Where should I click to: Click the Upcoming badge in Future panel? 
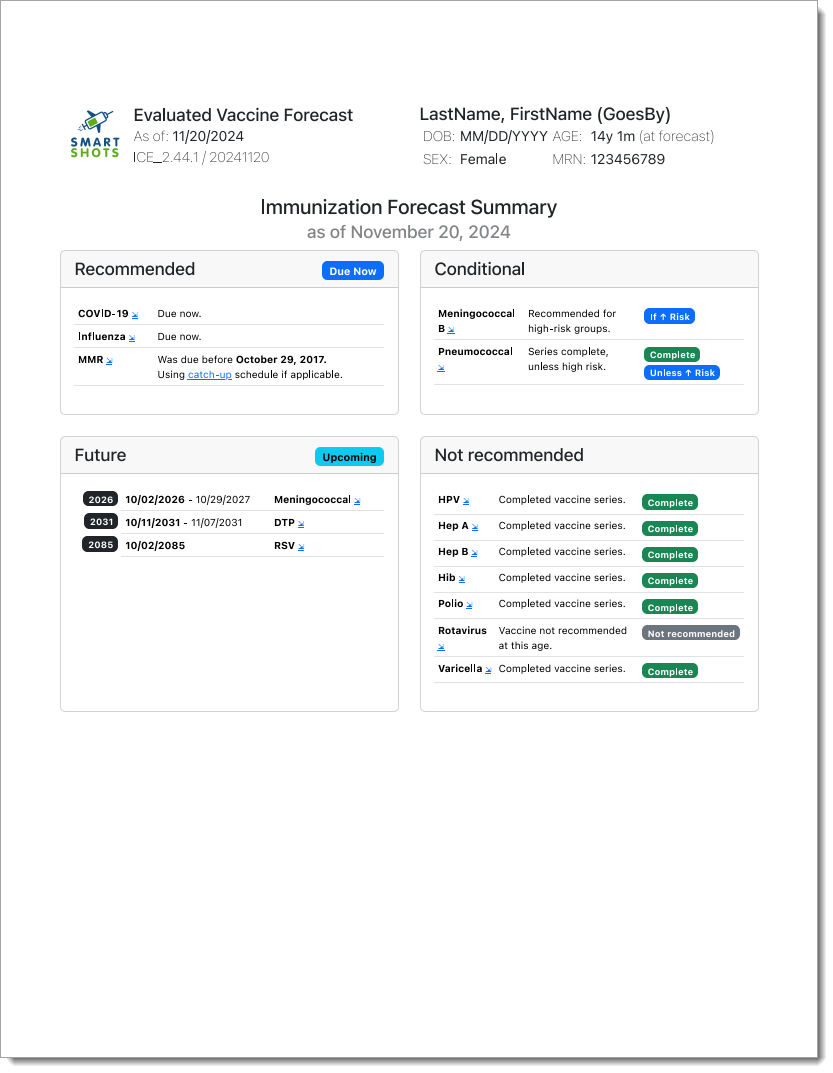click(x=349, y=457)
